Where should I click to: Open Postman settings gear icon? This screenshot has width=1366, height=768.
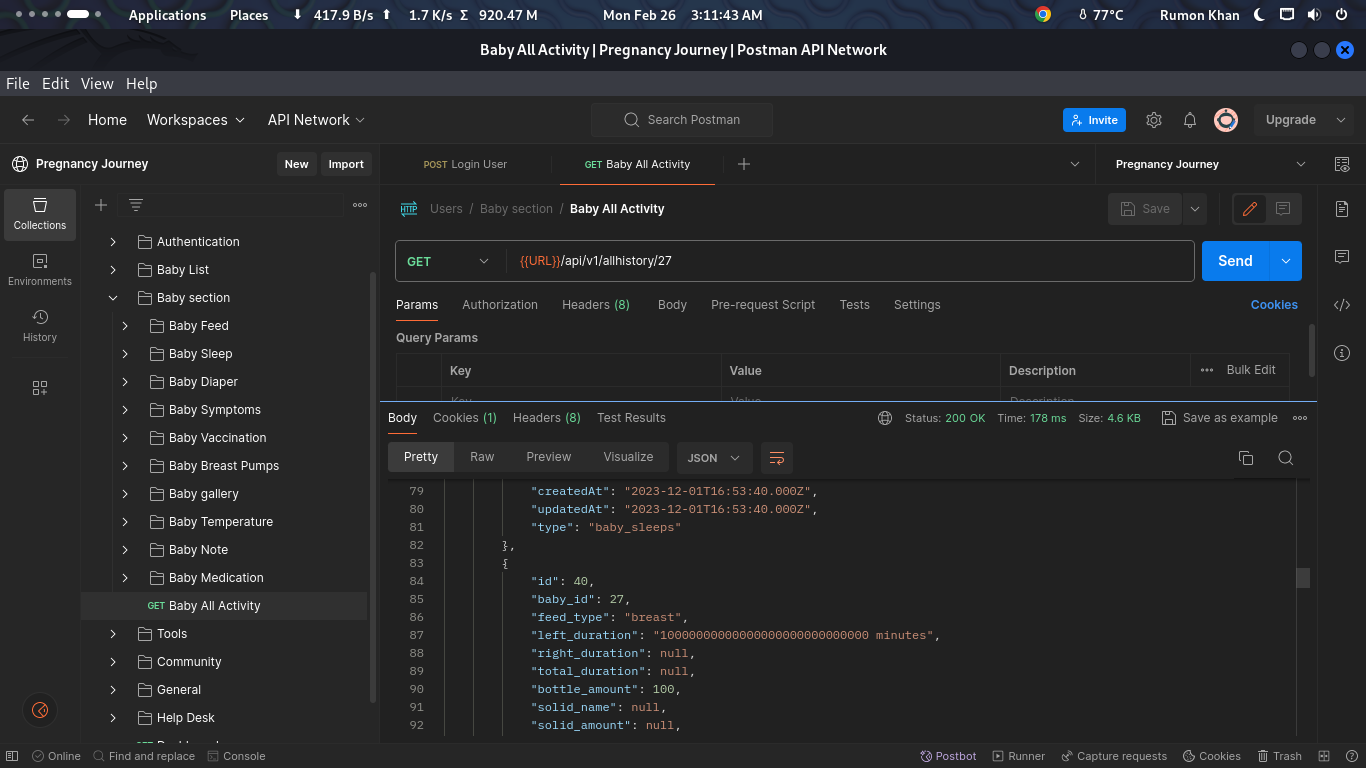point(1154,120)
